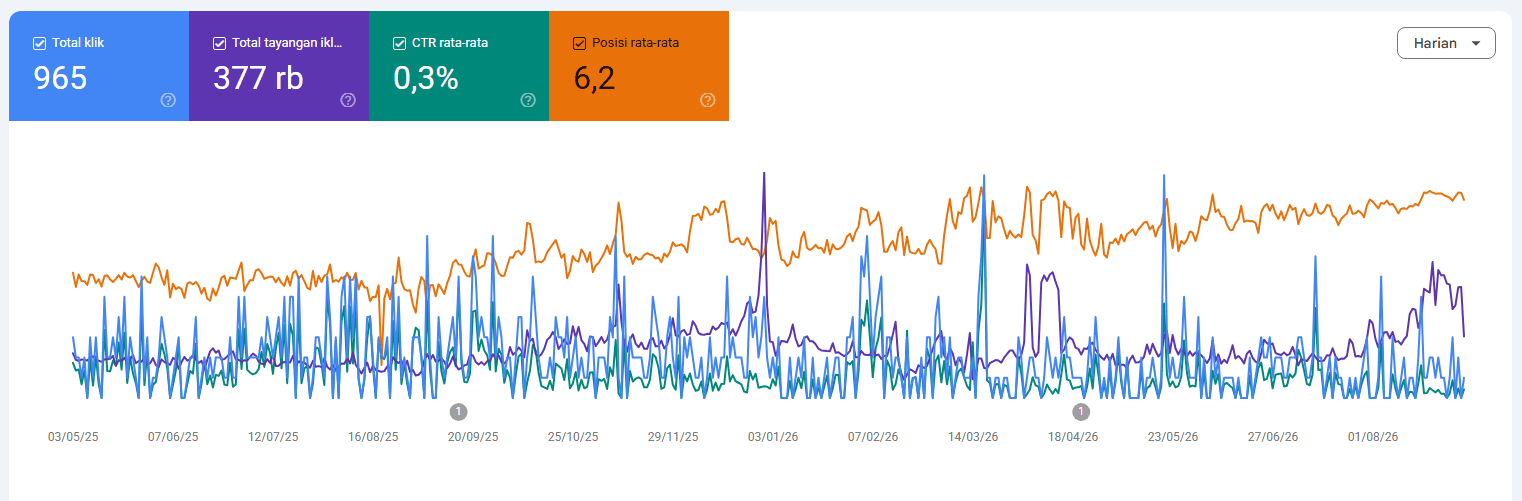
Task: Click the 07/02/26 date axis label
Action: pos(873,437)
